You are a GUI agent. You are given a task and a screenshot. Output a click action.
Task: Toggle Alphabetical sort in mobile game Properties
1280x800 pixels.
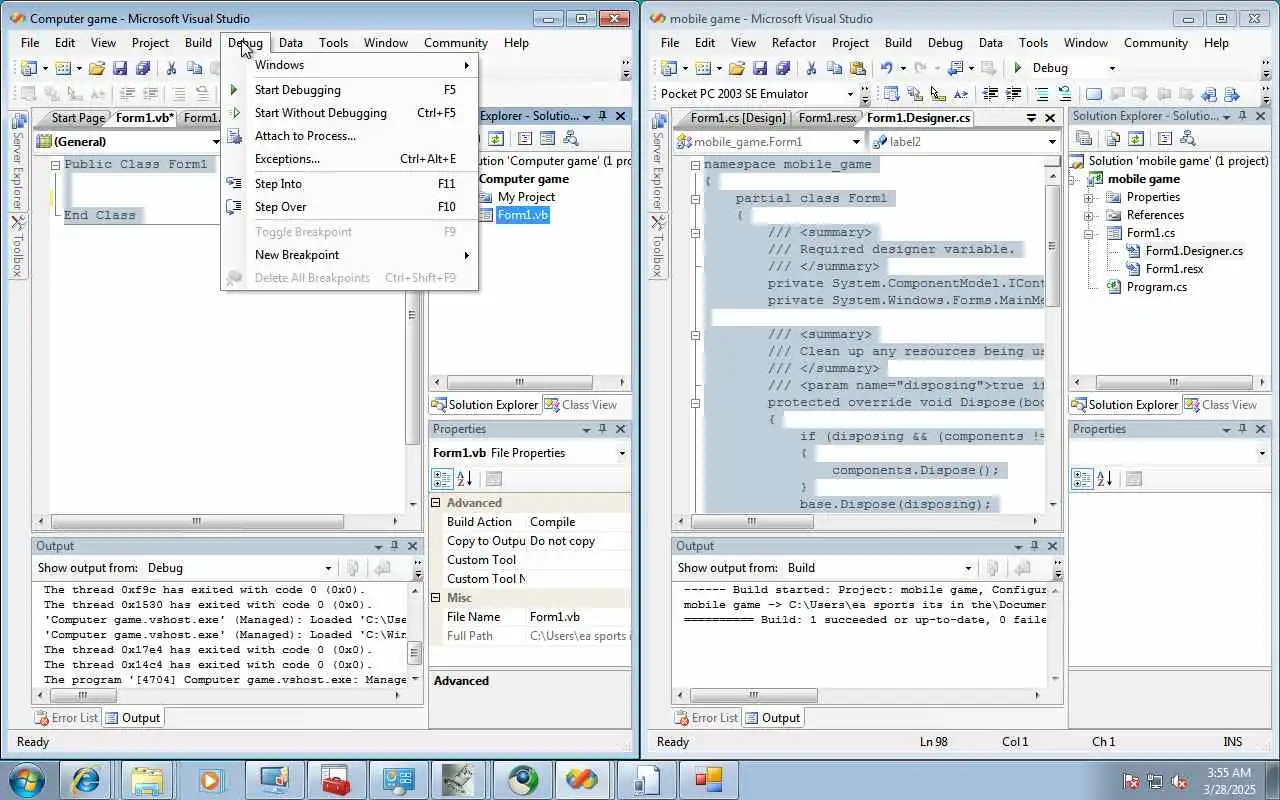click(x=1105, y=479)
